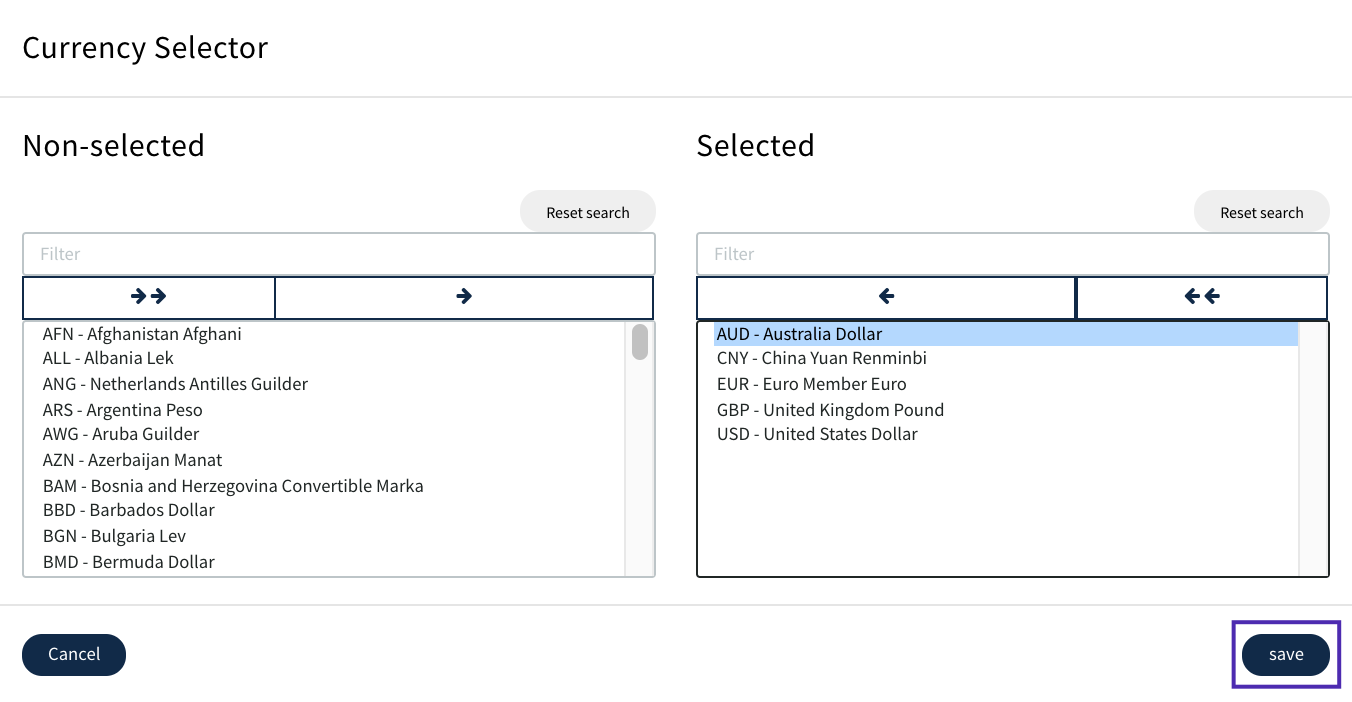This screenshot has height=702, width=1352.
Task: Click the Cancel button
Action: click(74, 654)
